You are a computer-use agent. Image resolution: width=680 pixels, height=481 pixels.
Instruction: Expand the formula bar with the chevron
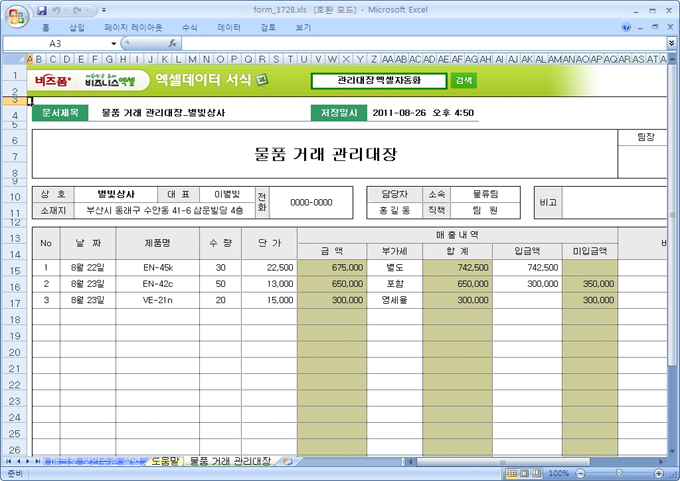(671, 44)
